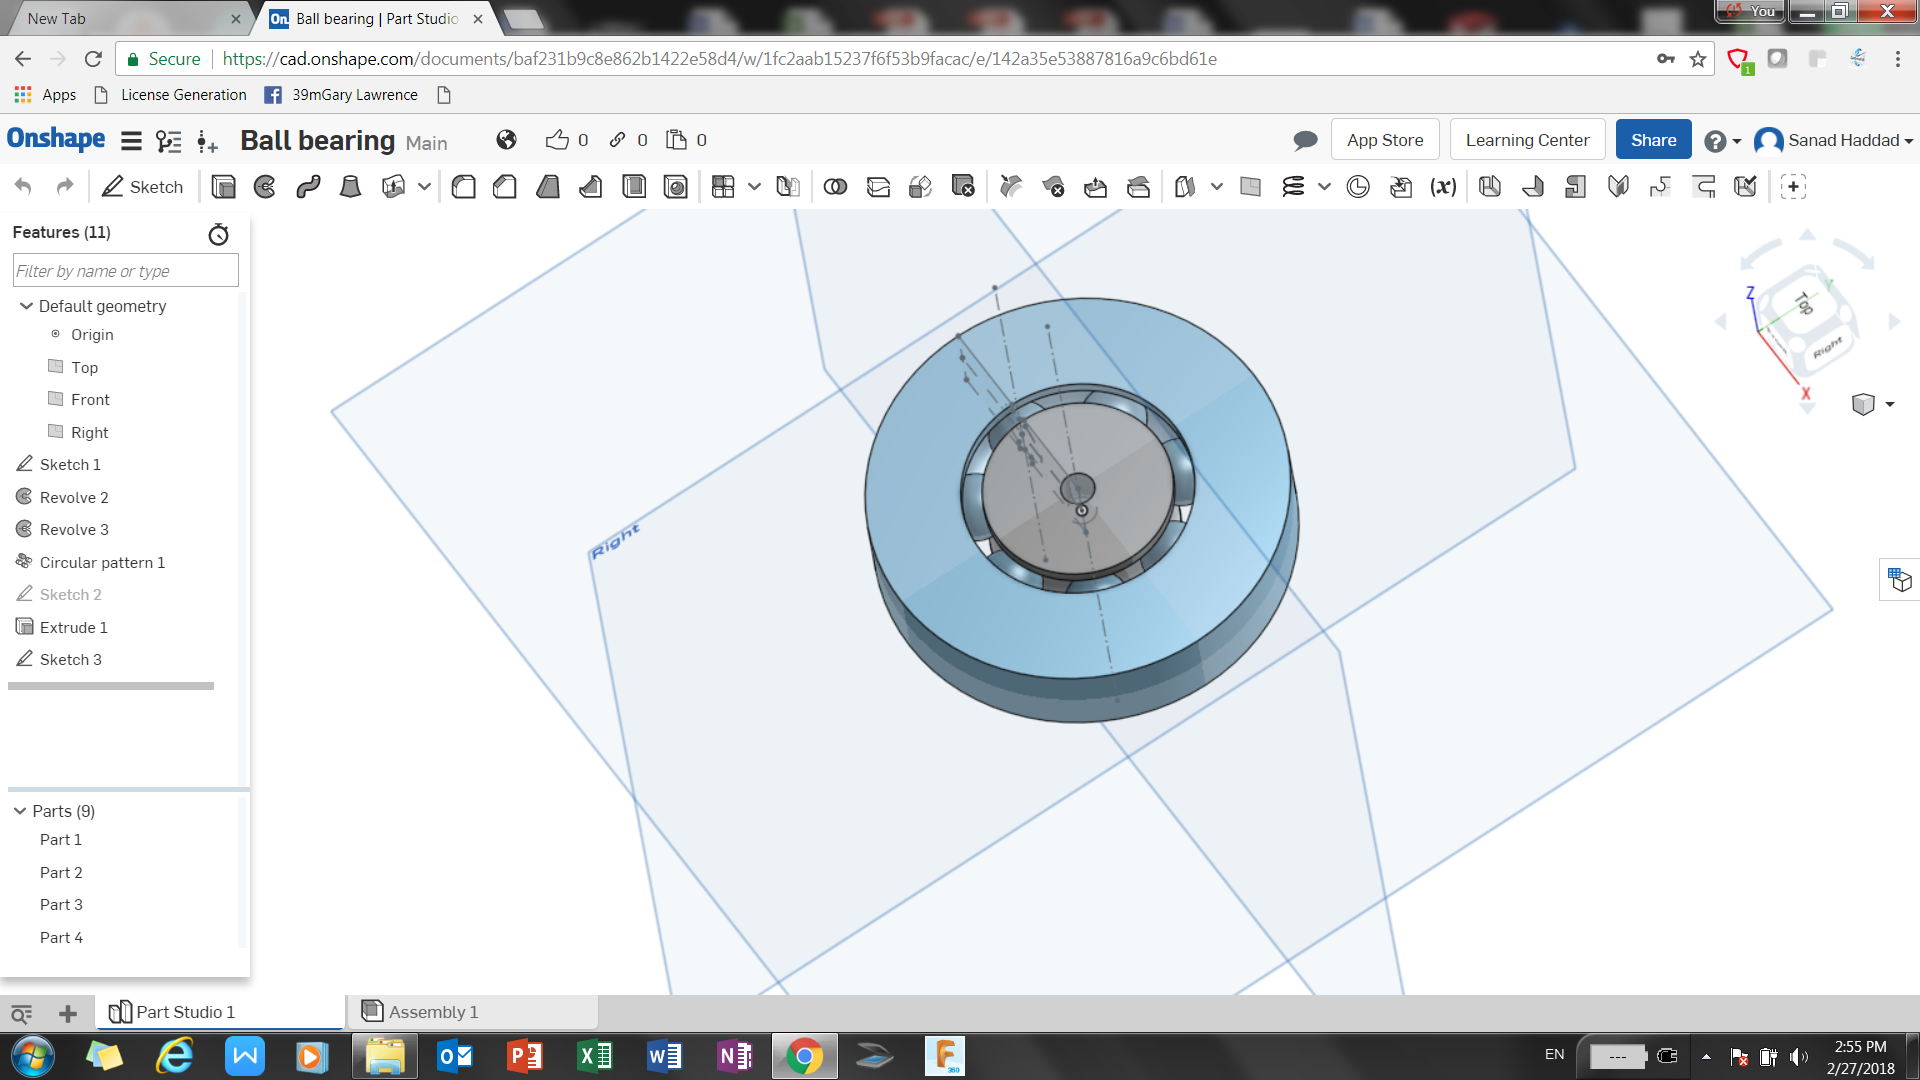The width and height of the screenshot is (1920, 1080).
Task: Open the Boolean tool
Action: (835, 187)
